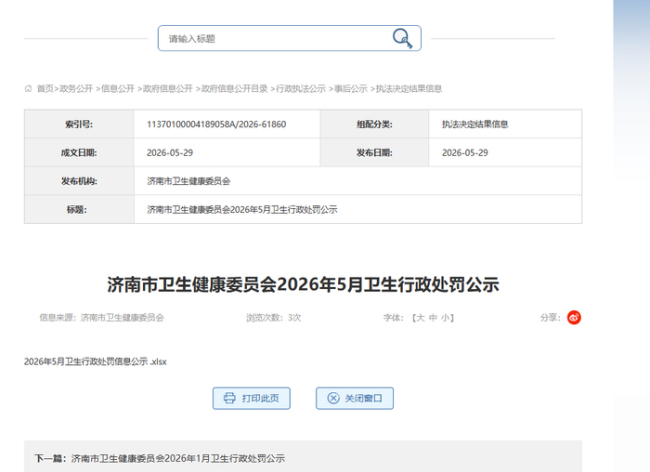Click the 打印此页 button

coord(251,398)
